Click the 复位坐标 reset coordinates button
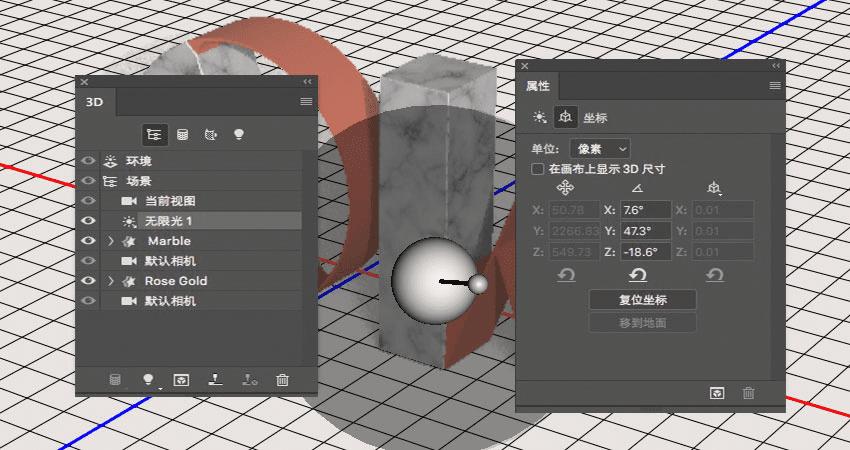 [642, 300]
